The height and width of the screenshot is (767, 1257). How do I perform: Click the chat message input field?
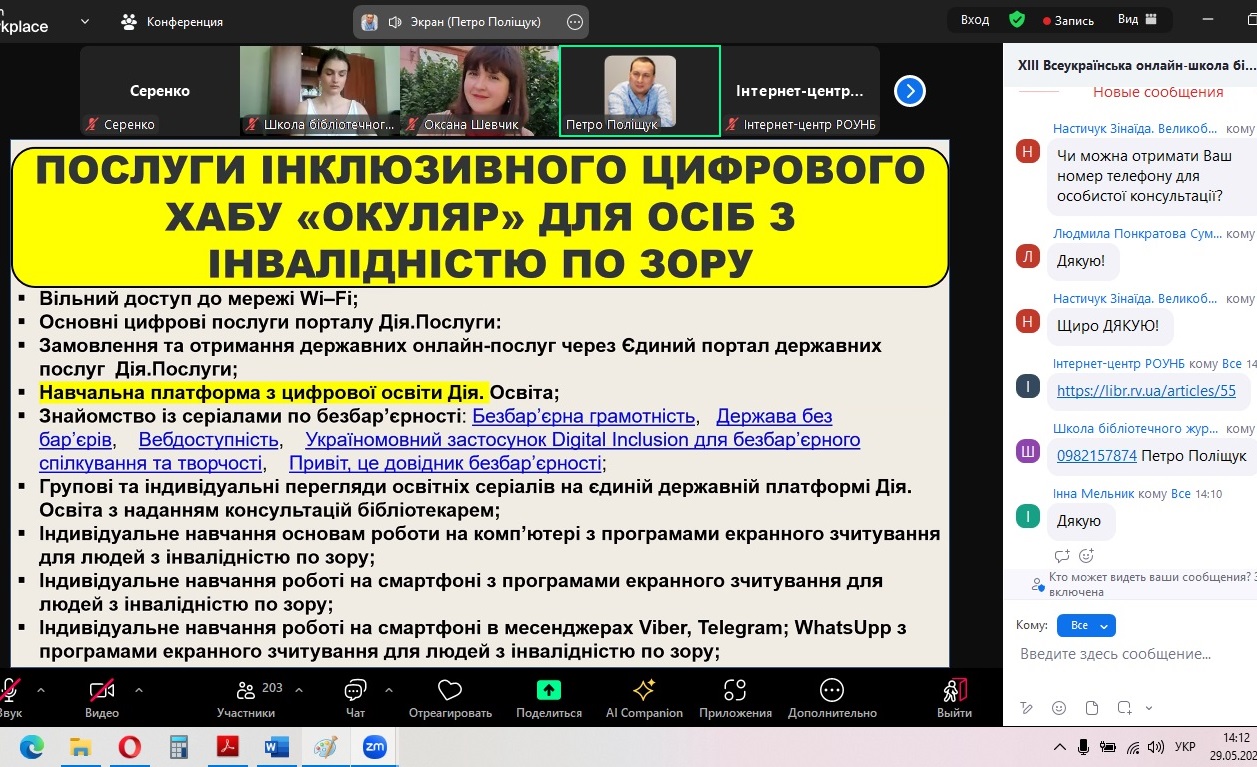(1130, 654)
